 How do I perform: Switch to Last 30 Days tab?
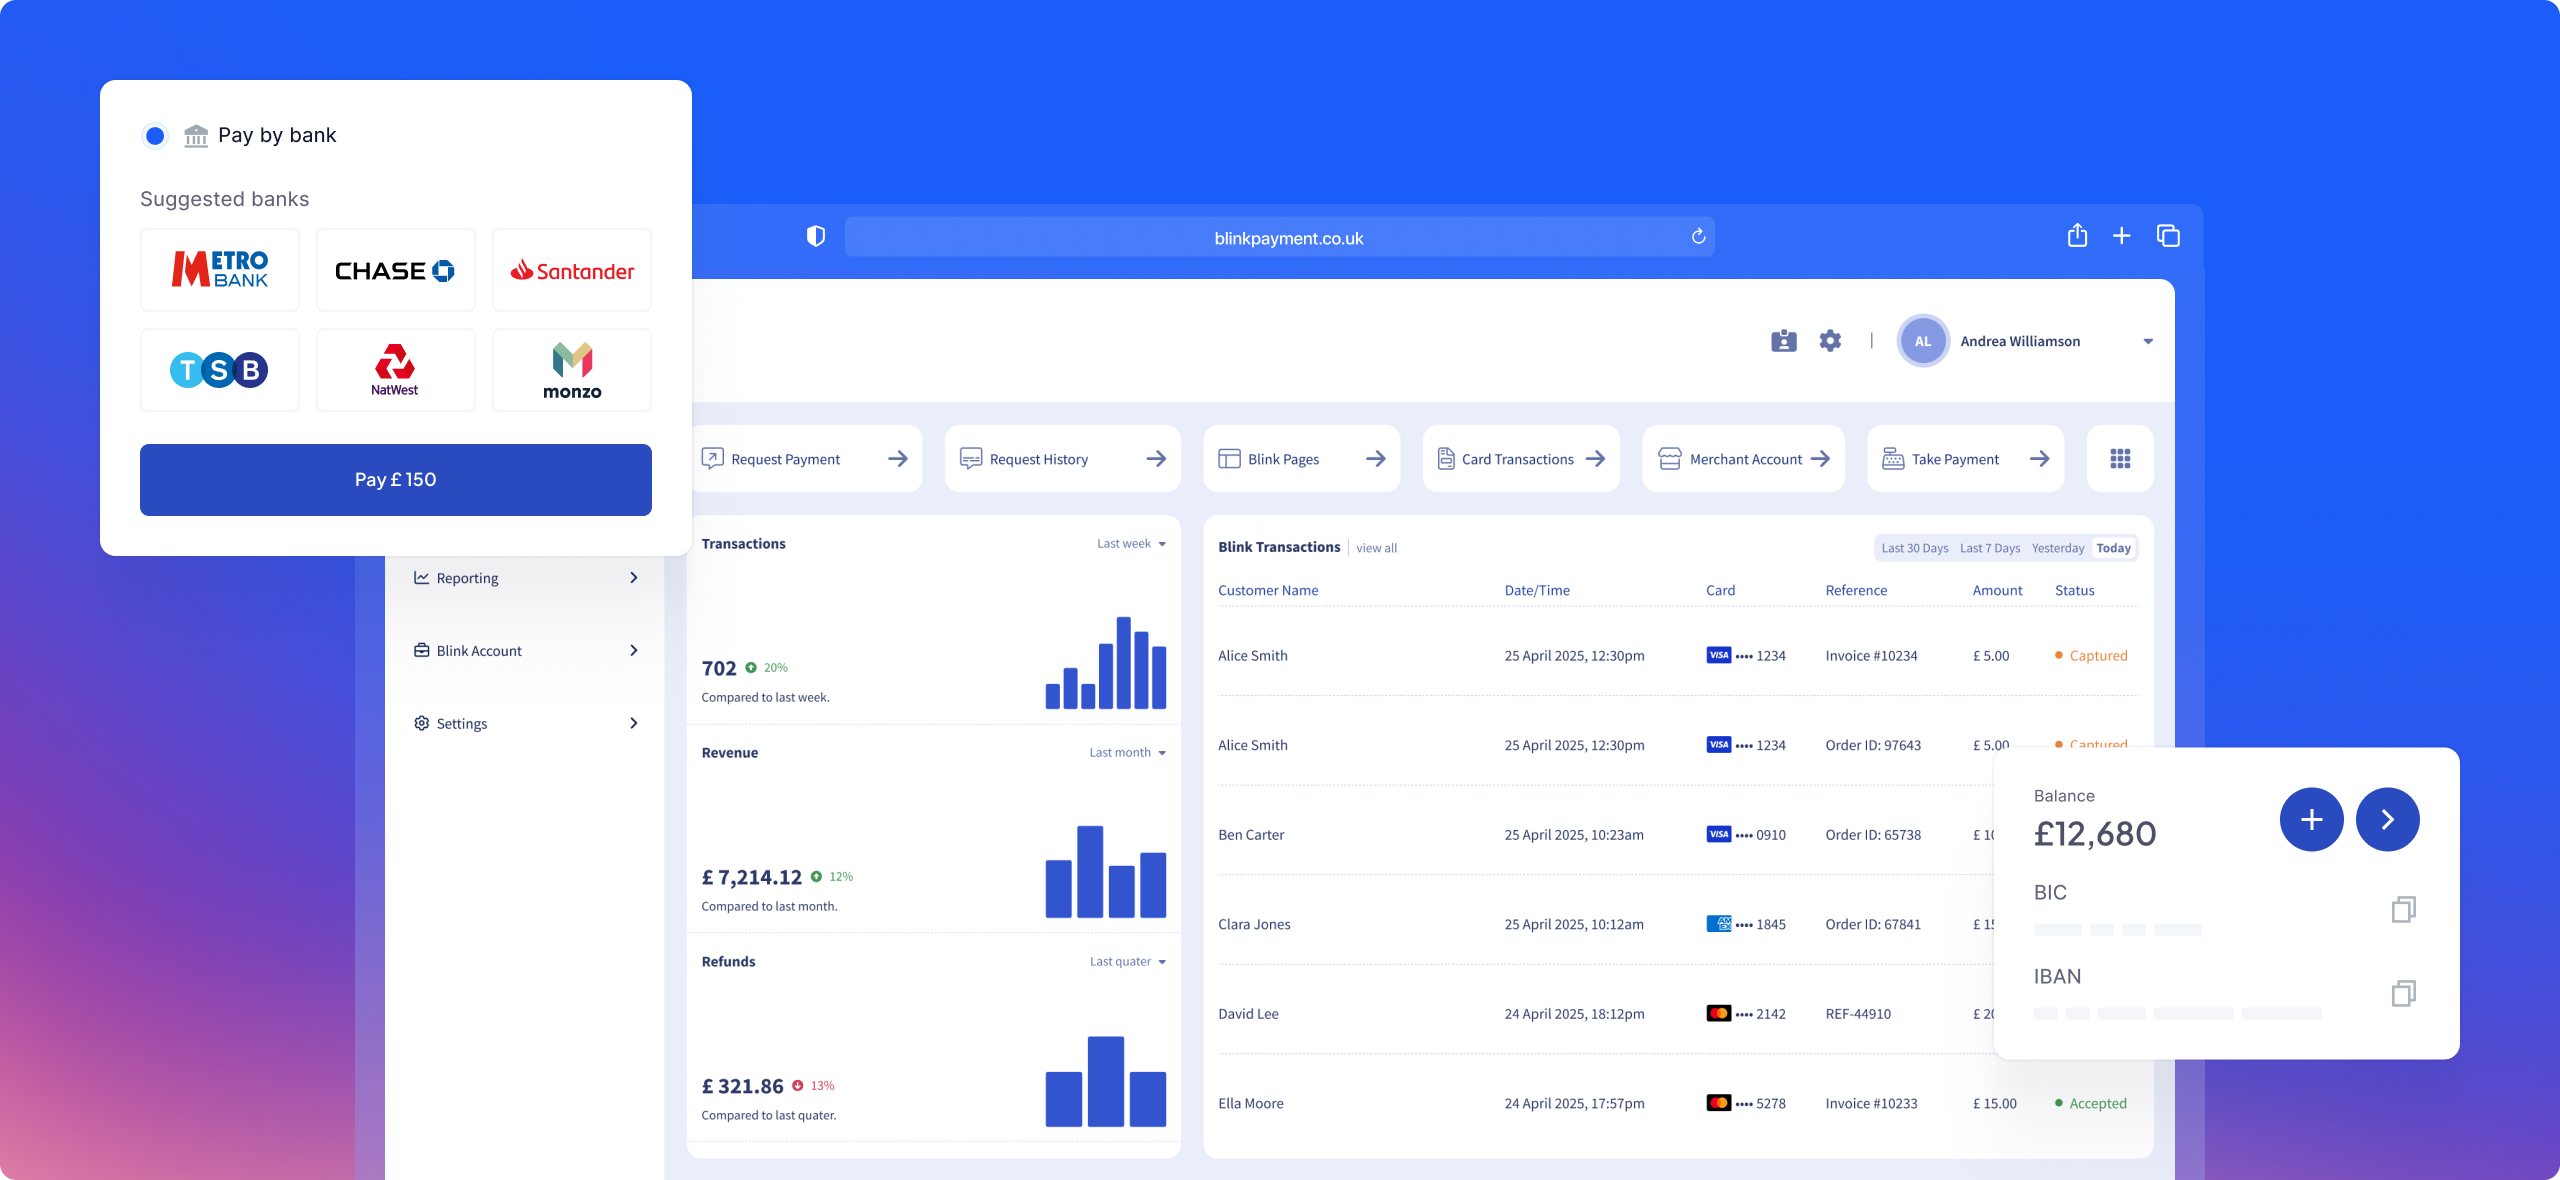pos(1914,548)
